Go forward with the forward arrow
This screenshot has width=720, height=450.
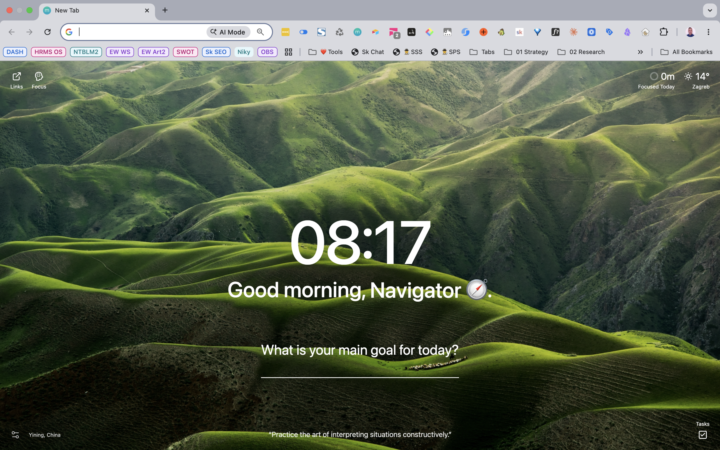(29, 32)
